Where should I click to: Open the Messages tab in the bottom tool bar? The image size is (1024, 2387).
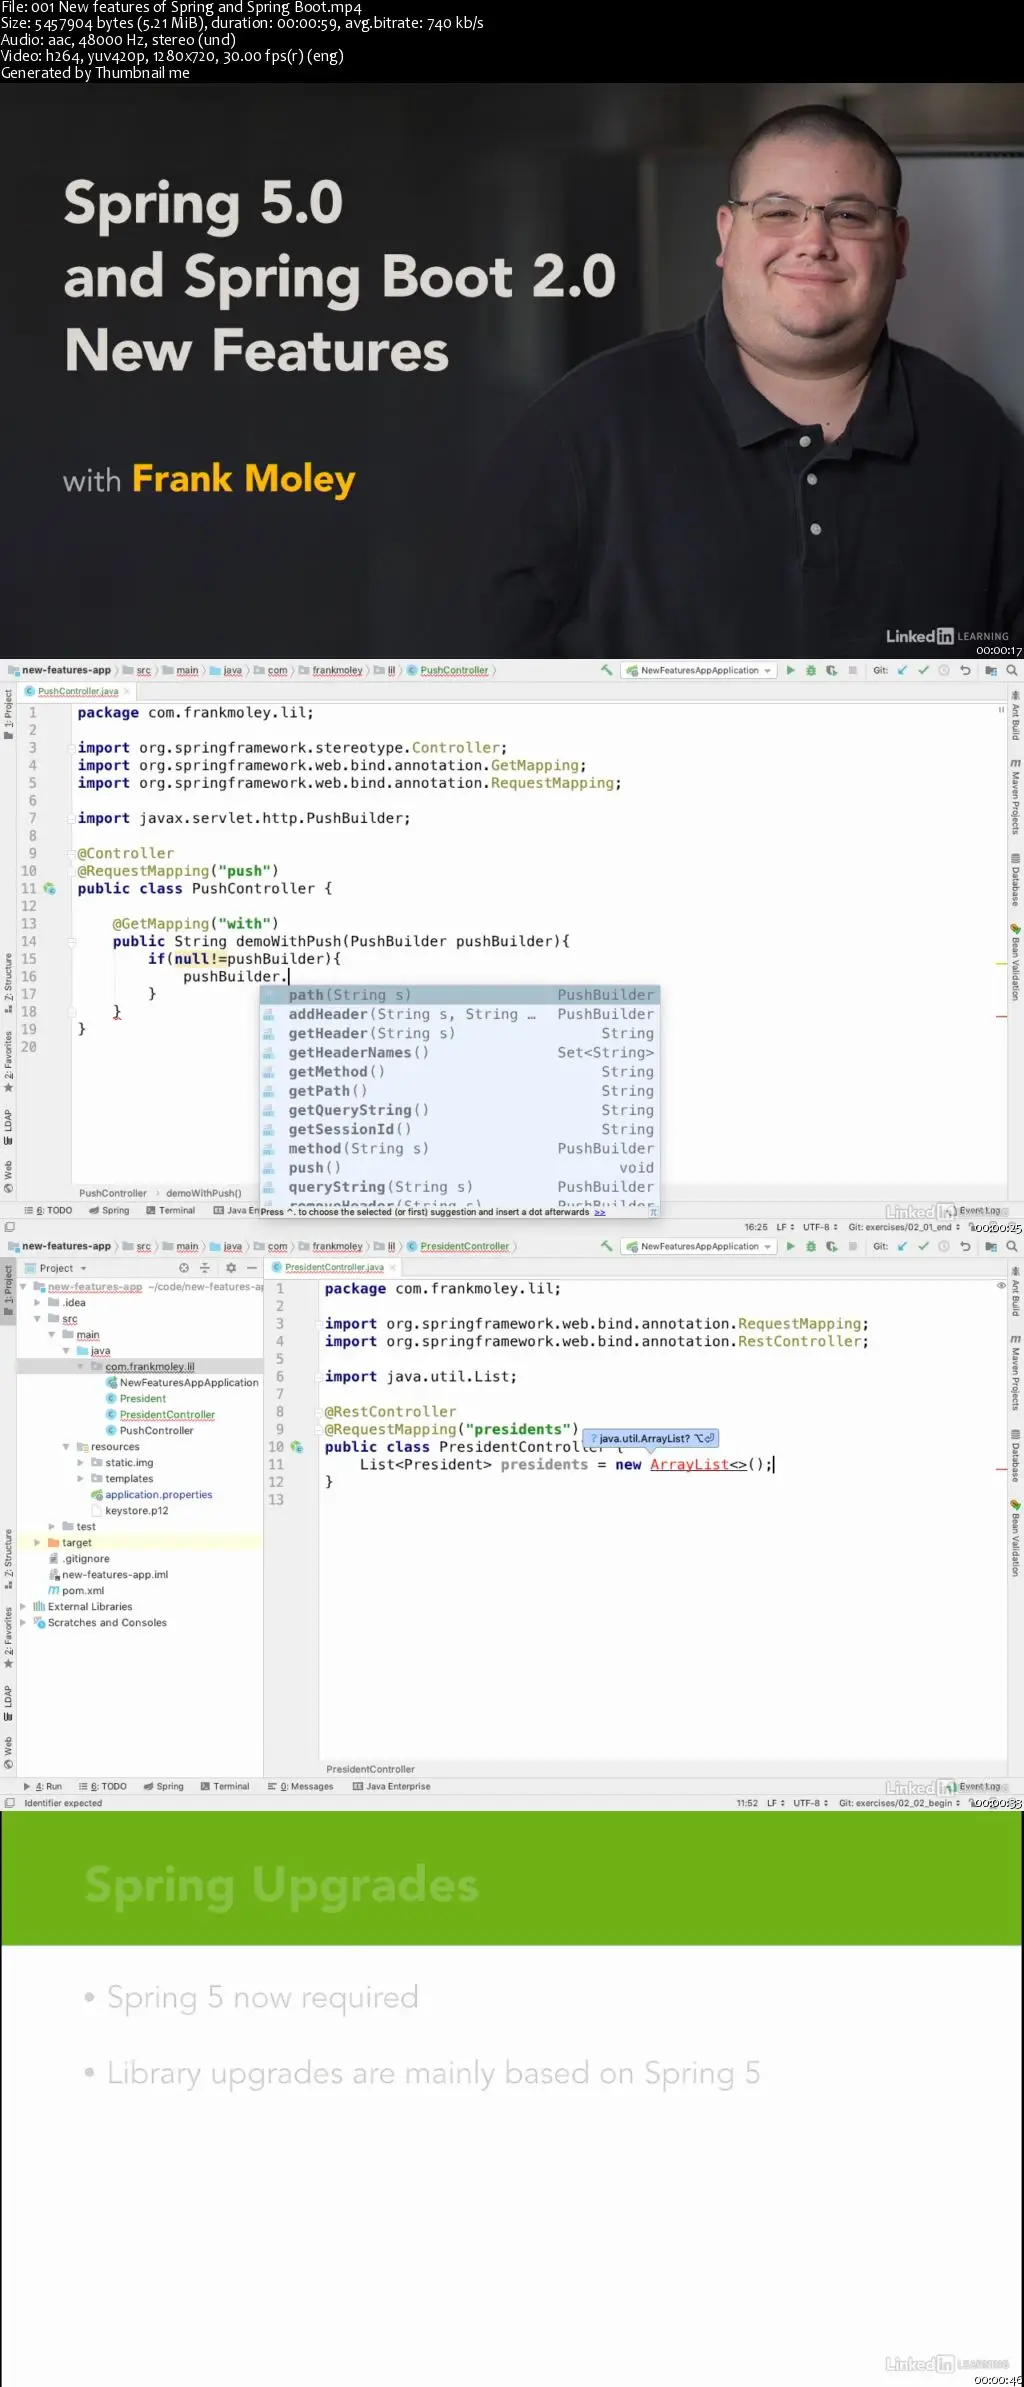tap(300, 1786)
